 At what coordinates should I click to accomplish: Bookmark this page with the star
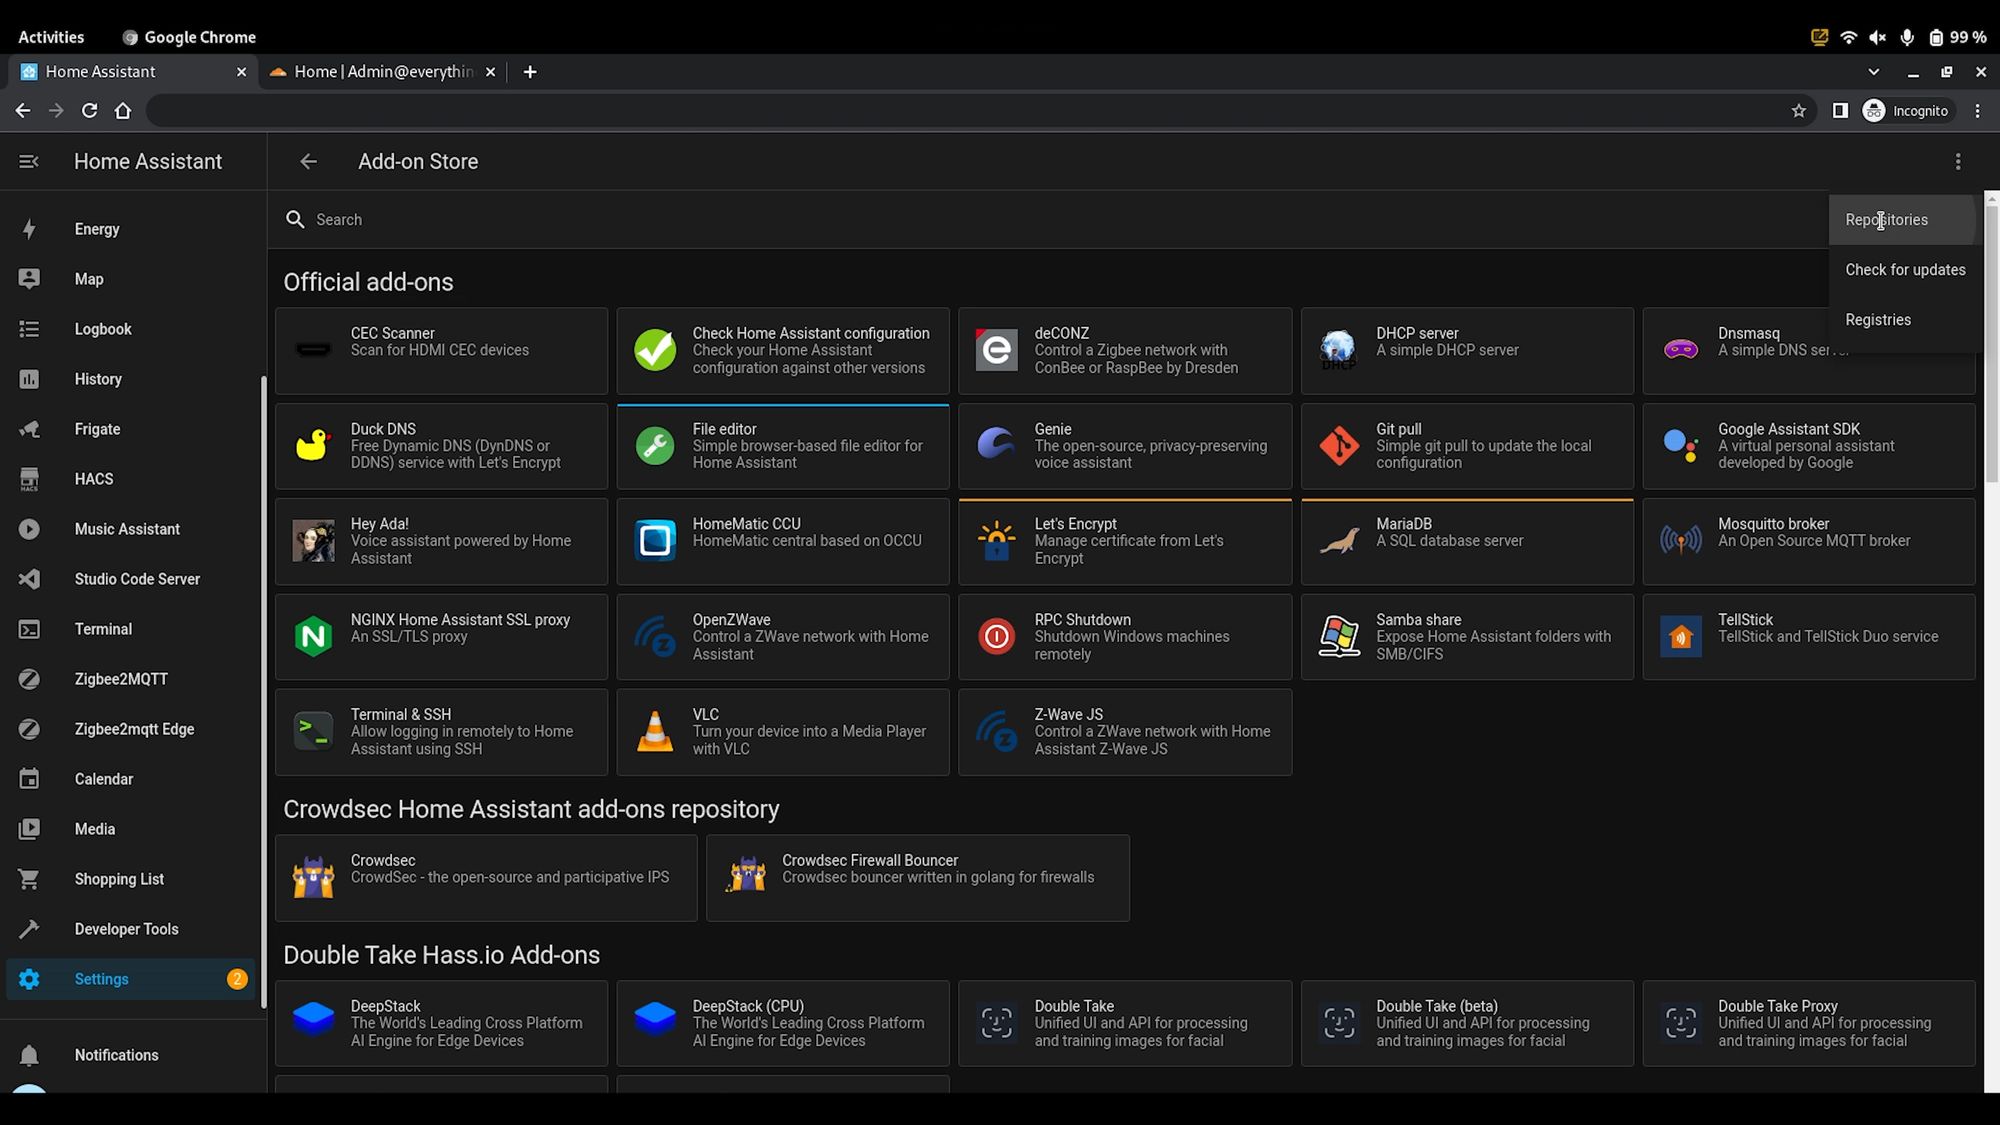click(1798, 111)
